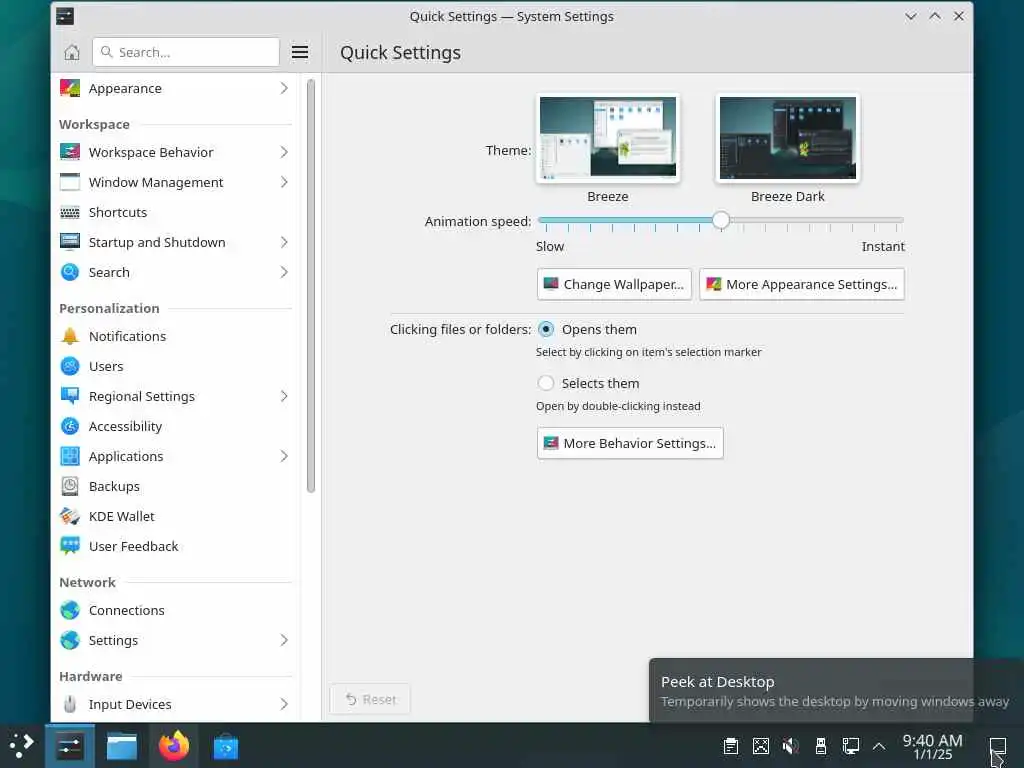The height and width of the screenshot is (768, 1024).
Task: Expand the Startup and Shutdown chevron
Action: click(x=284, y=242)
